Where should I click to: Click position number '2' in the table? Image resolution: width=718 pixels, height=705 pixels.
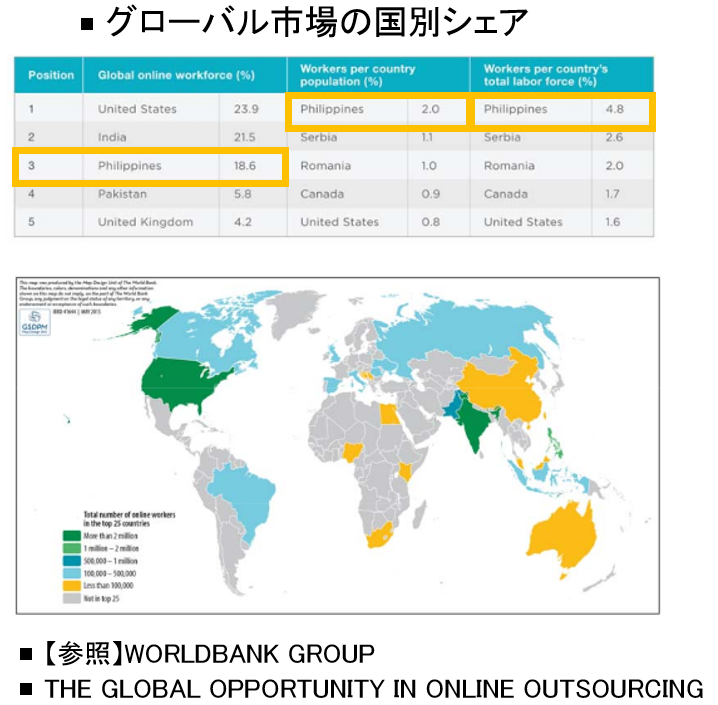point(31,137)
